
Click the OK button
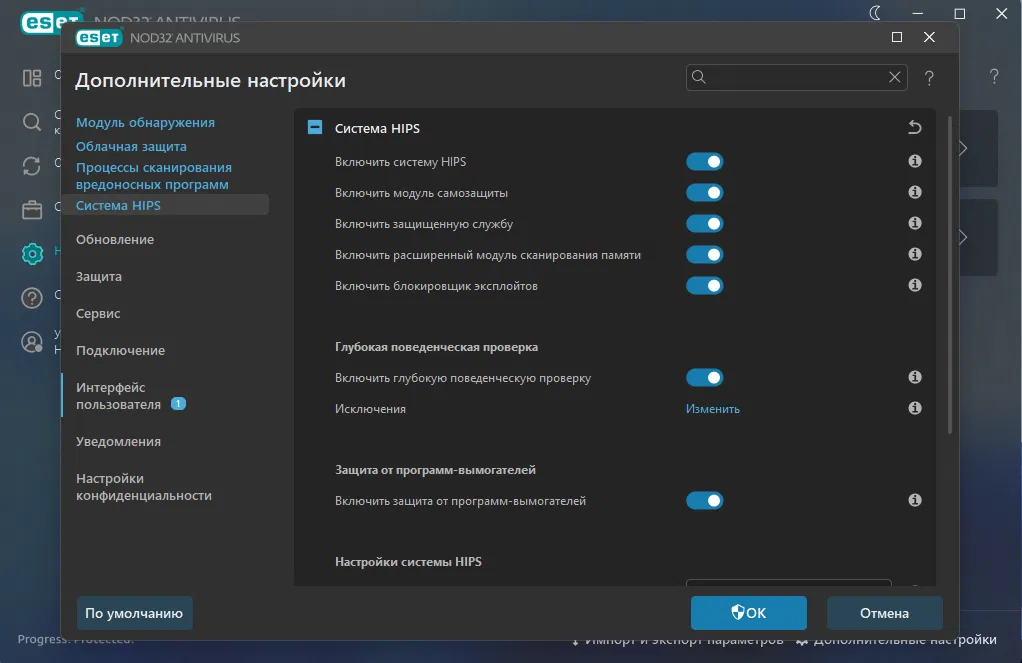[x=748, y=613]
